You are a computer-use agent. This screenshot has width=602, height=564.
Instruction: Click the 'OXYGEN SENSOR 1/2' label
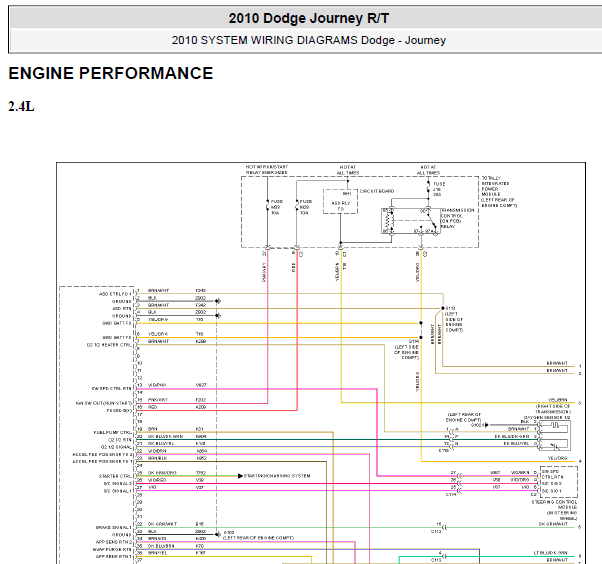[547, 417]
